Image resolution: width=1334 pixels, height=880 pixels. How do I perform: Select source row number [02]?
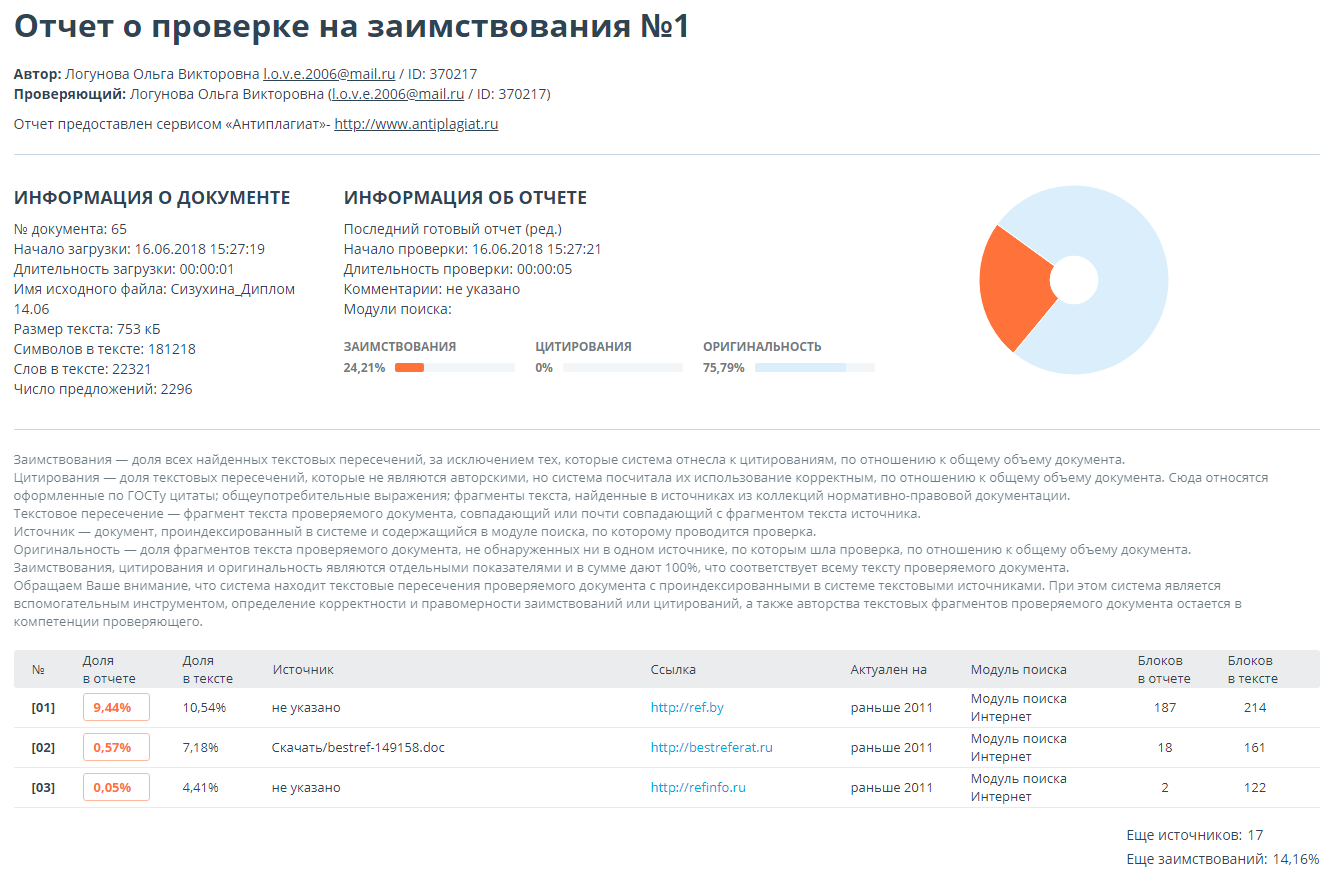(43, 748)
